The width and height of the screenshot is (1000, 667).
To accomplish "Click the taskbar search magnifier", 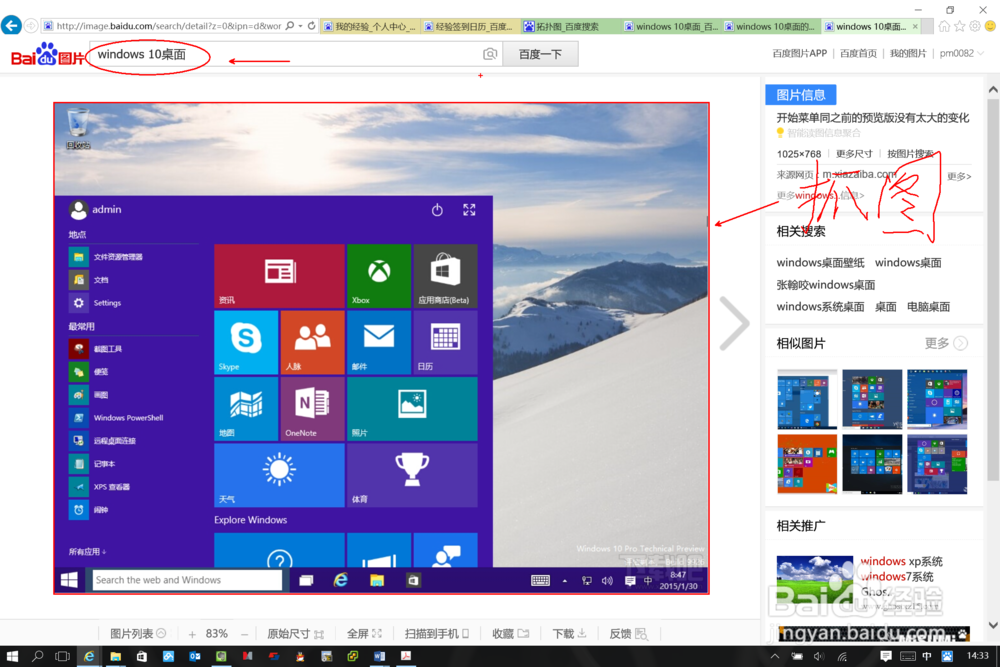I will (38, 656).
